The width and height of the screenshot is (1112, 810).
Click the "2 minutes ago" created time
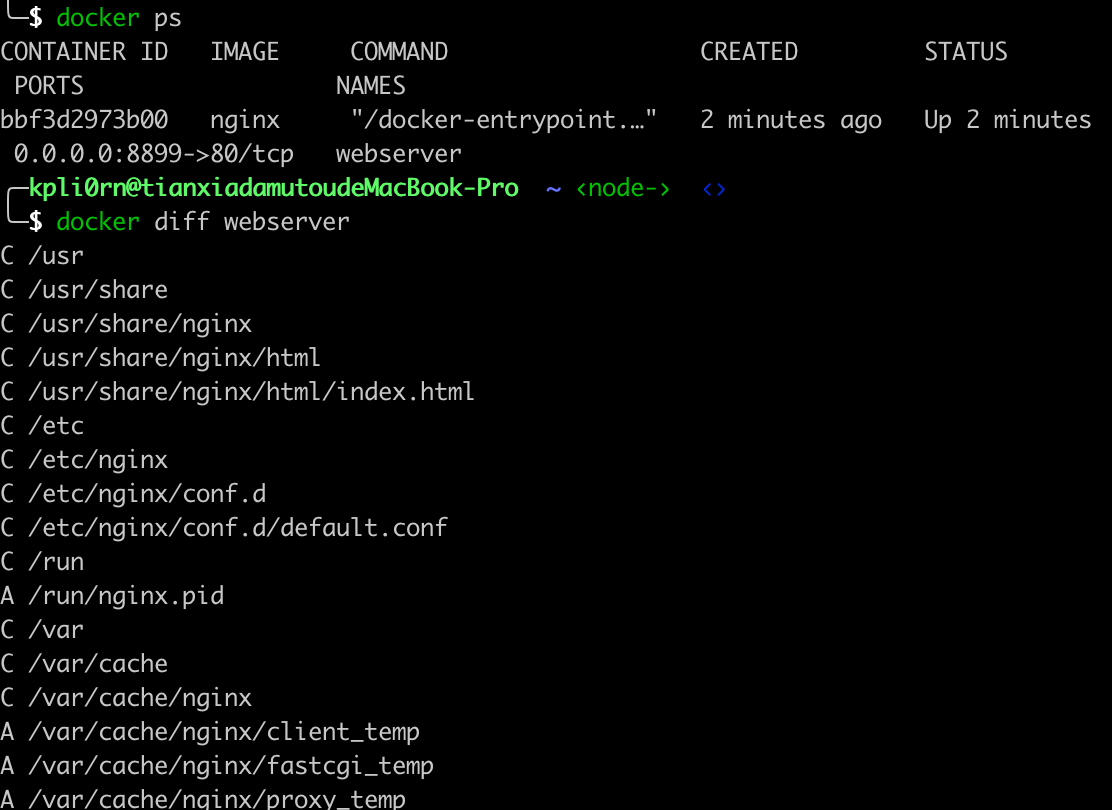point(790,120)
